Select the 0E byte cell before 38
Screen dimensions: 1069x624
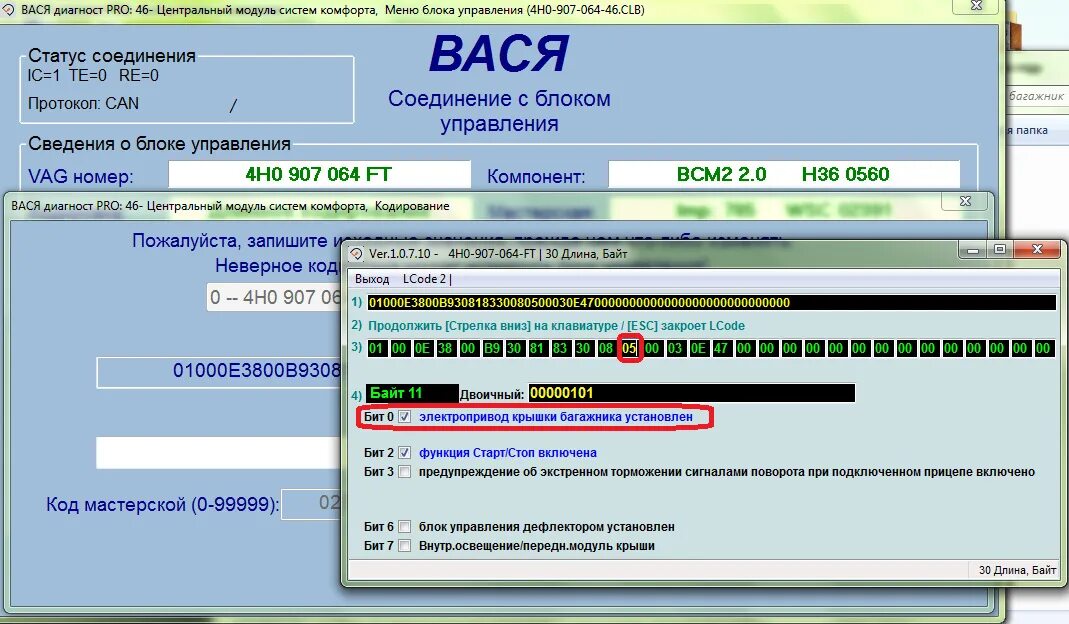(x=422, y=348)
